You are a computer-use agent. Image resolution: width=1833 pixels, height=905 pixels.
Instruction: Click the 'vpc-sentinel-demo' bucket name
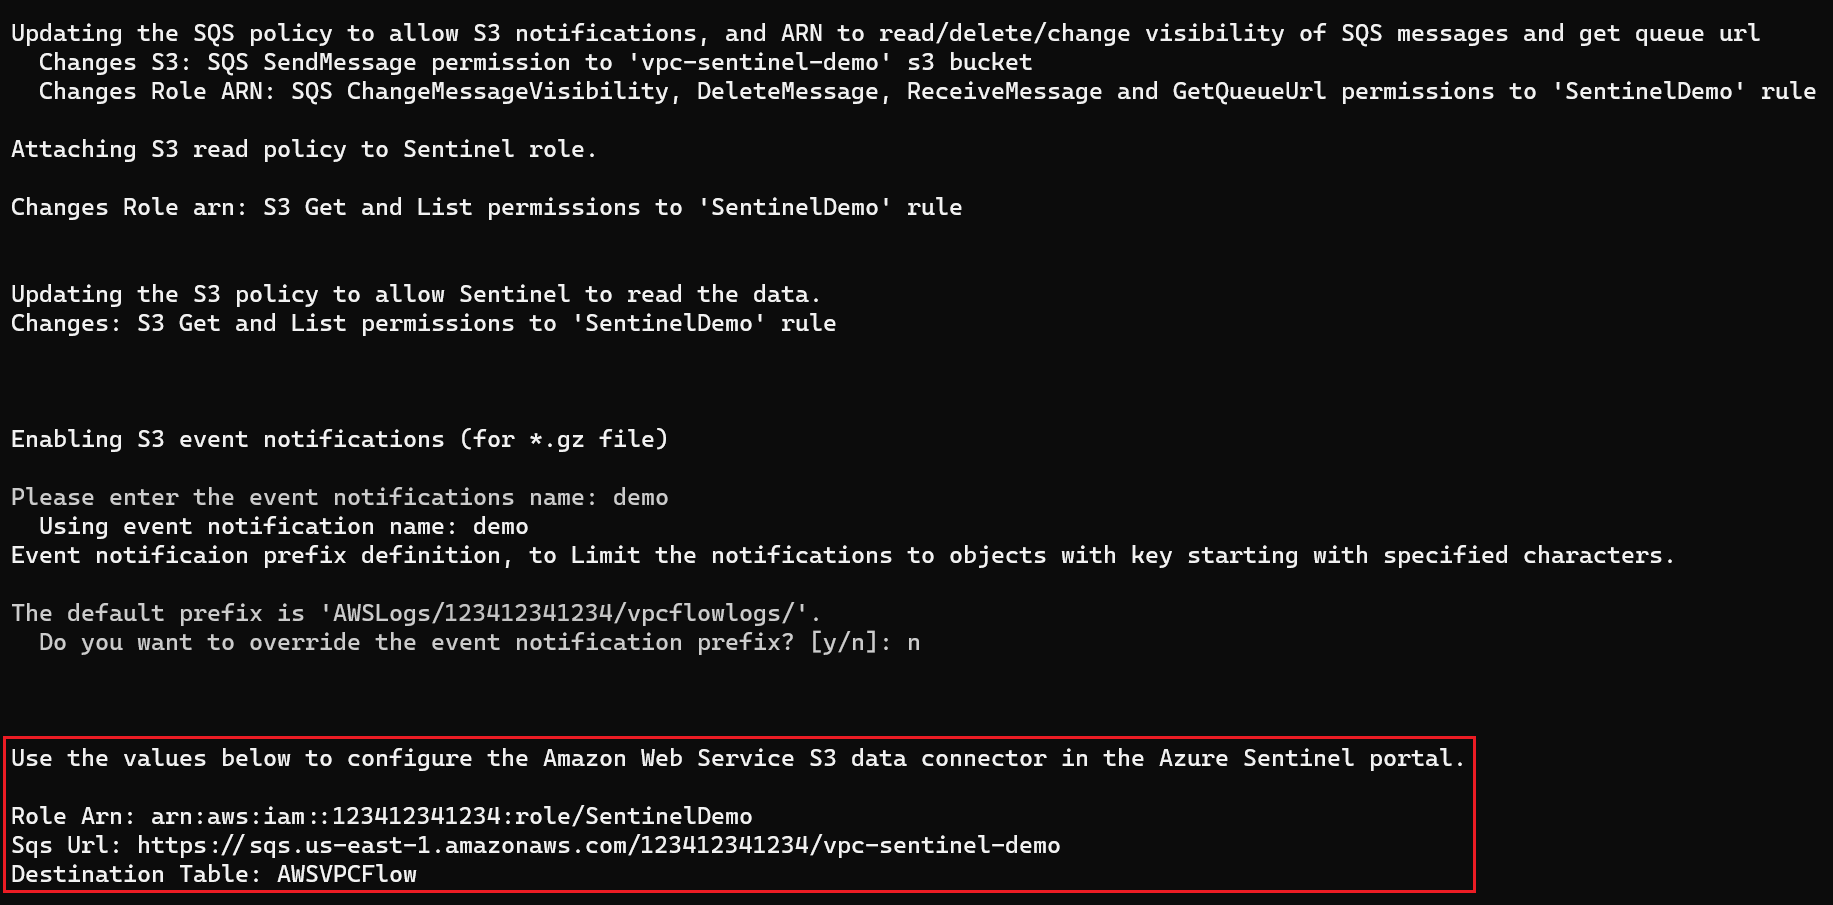(x=760, y=62)
